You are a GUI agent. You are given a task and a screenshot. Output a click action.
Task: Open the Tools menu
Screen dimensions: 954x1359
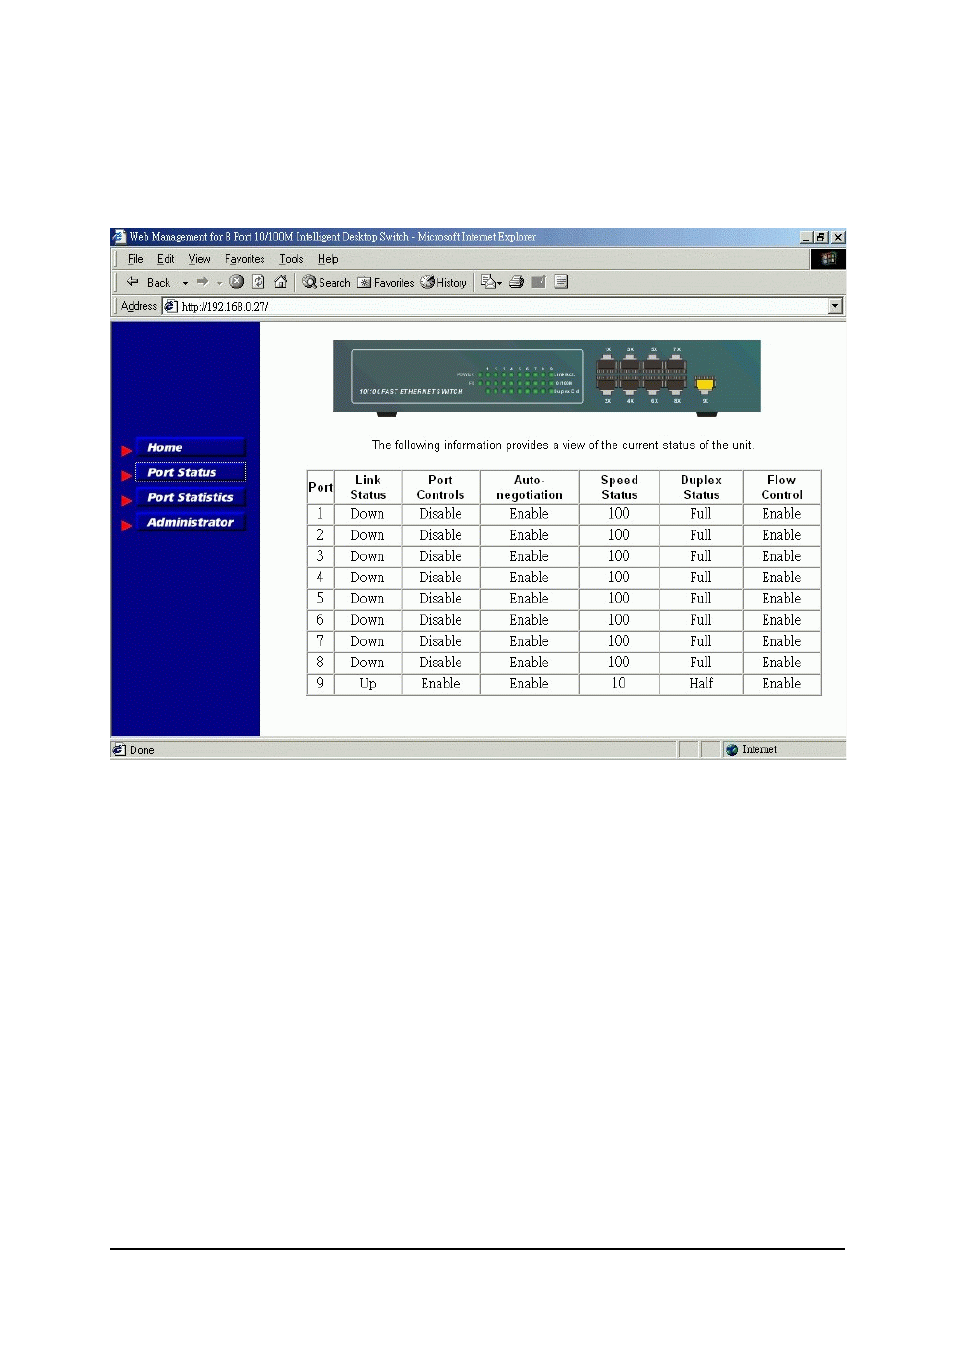tap(291, 259)
